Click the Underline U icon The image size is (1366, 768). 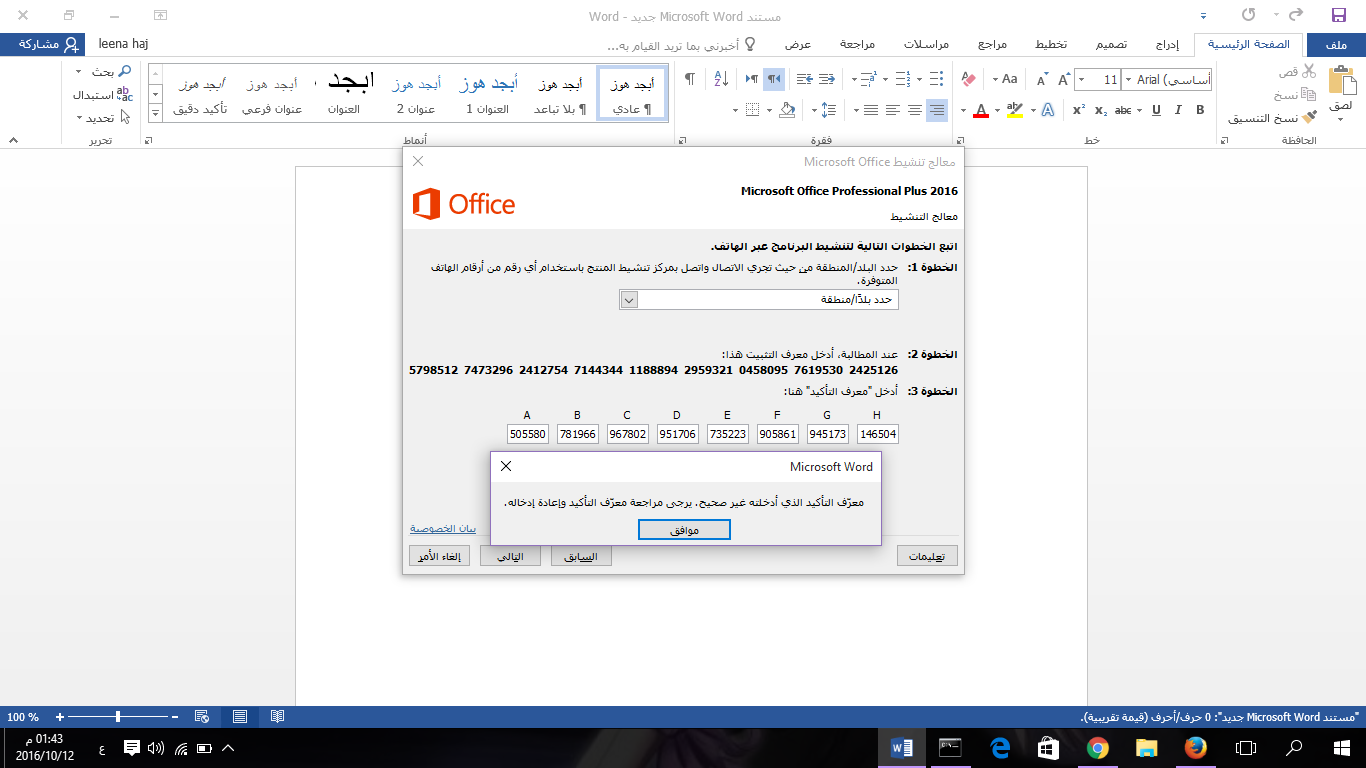[1155, 110]
